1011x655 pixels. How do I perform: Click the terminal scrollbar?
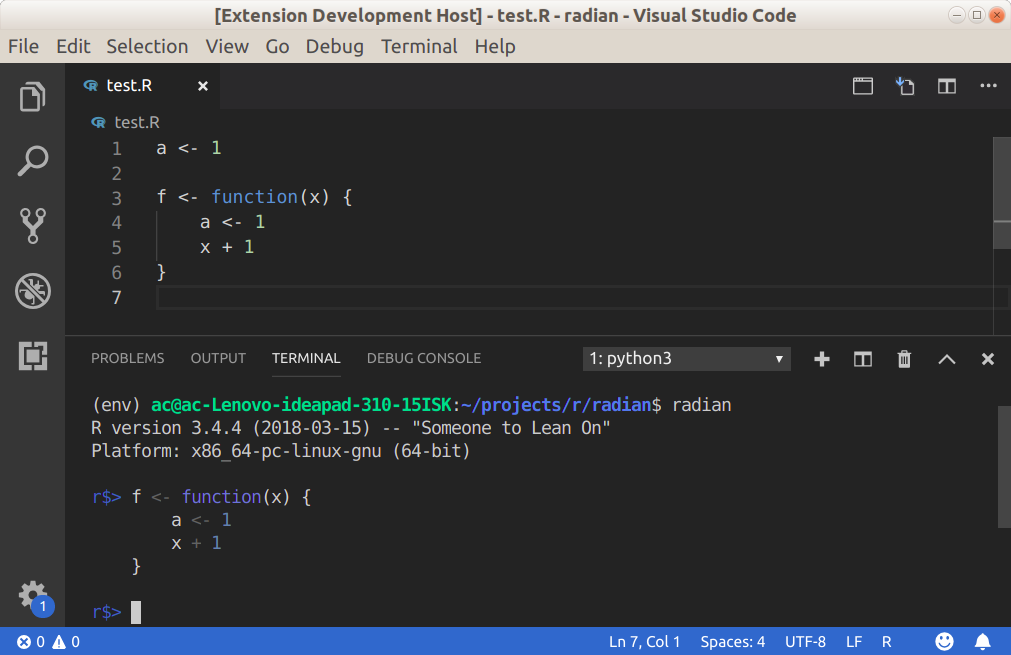(x=1004, y=466)
